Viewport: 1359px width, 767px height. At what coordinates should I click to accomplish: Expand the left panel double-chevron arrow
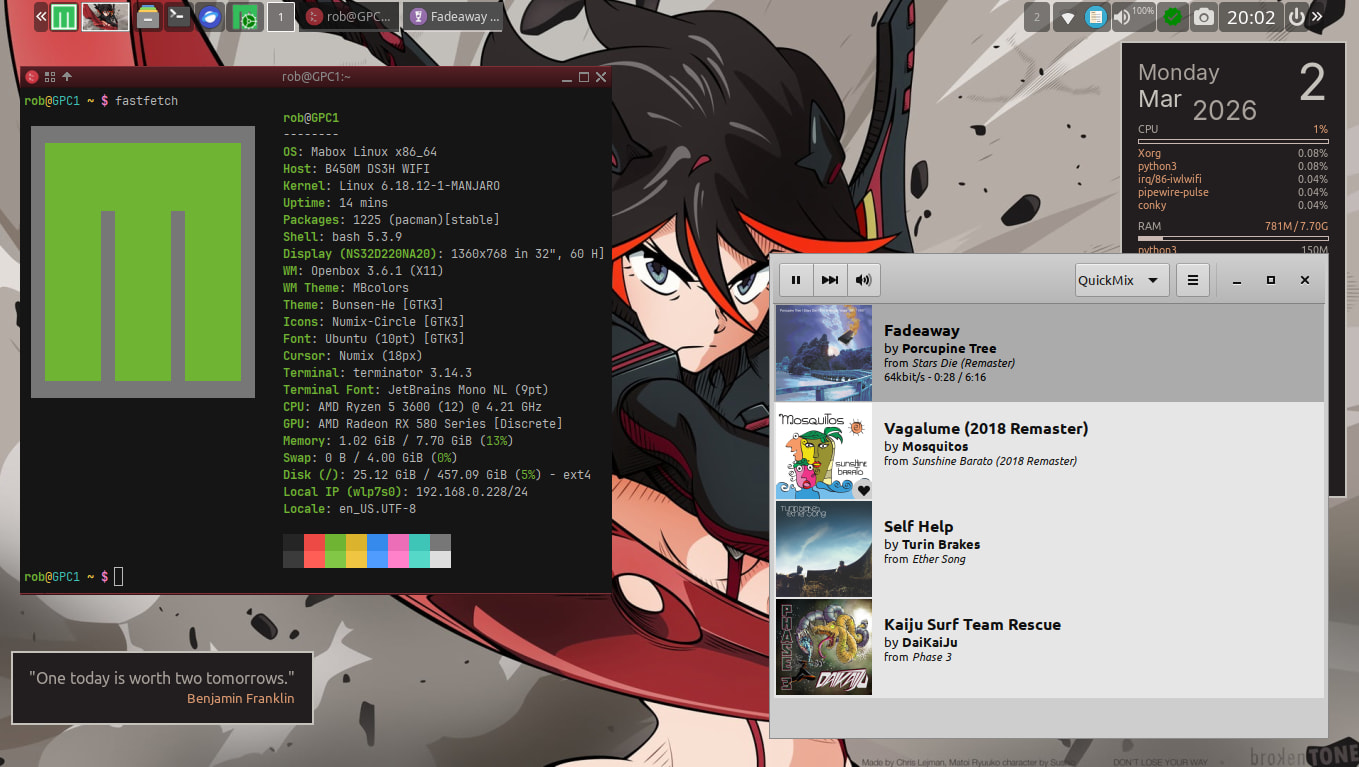pos(42,17)
